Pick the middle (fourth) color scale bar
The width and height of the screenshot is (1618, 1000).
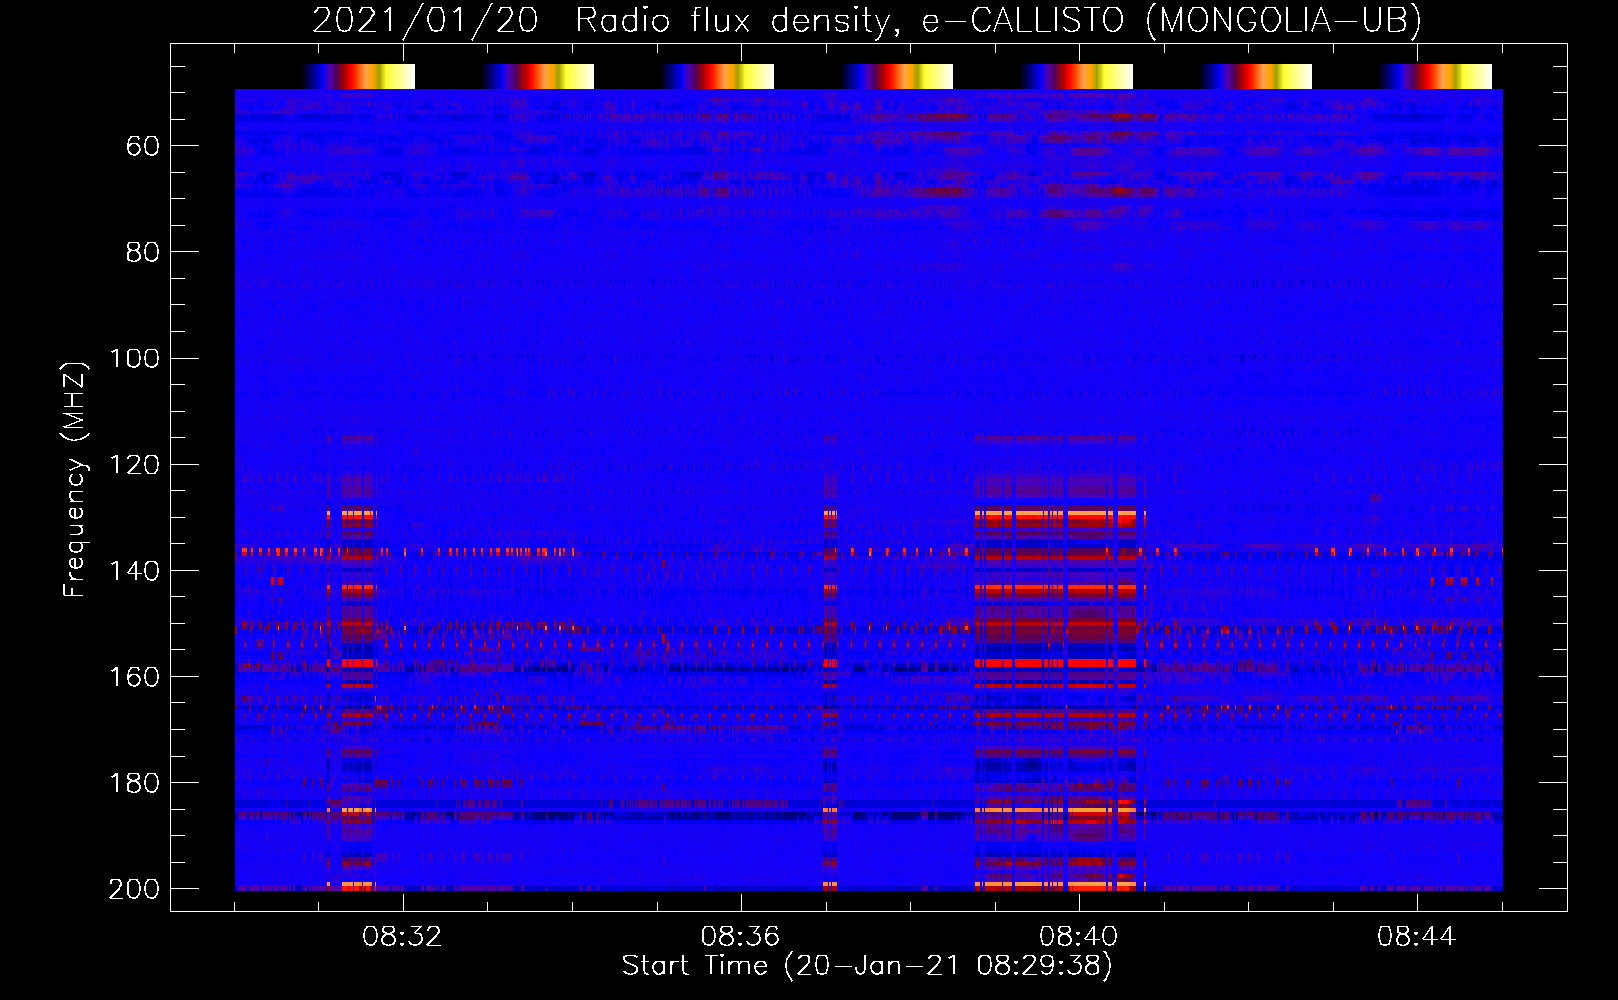click(897, 76)
